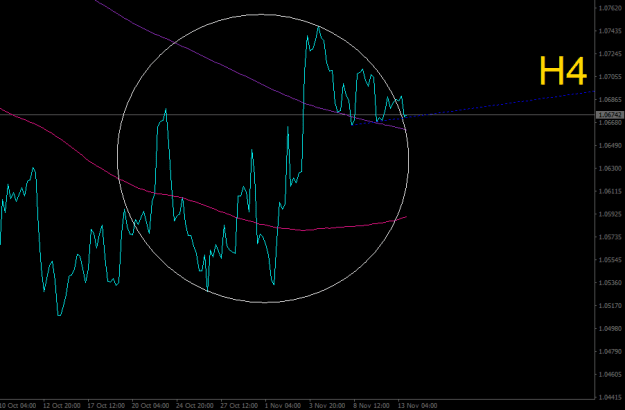
Task: Click price axis label 1.05925
Action: tap(611, 214)
